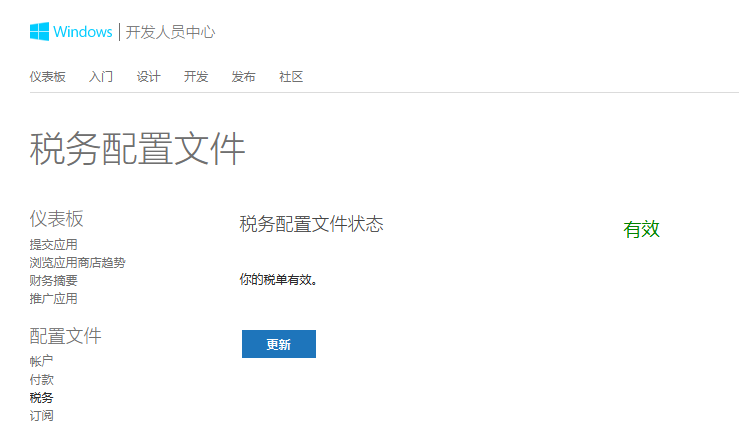The height and width of the screenshot is (442, 739).
Task: Open the 付款 profile link
Action: [41, 379]
